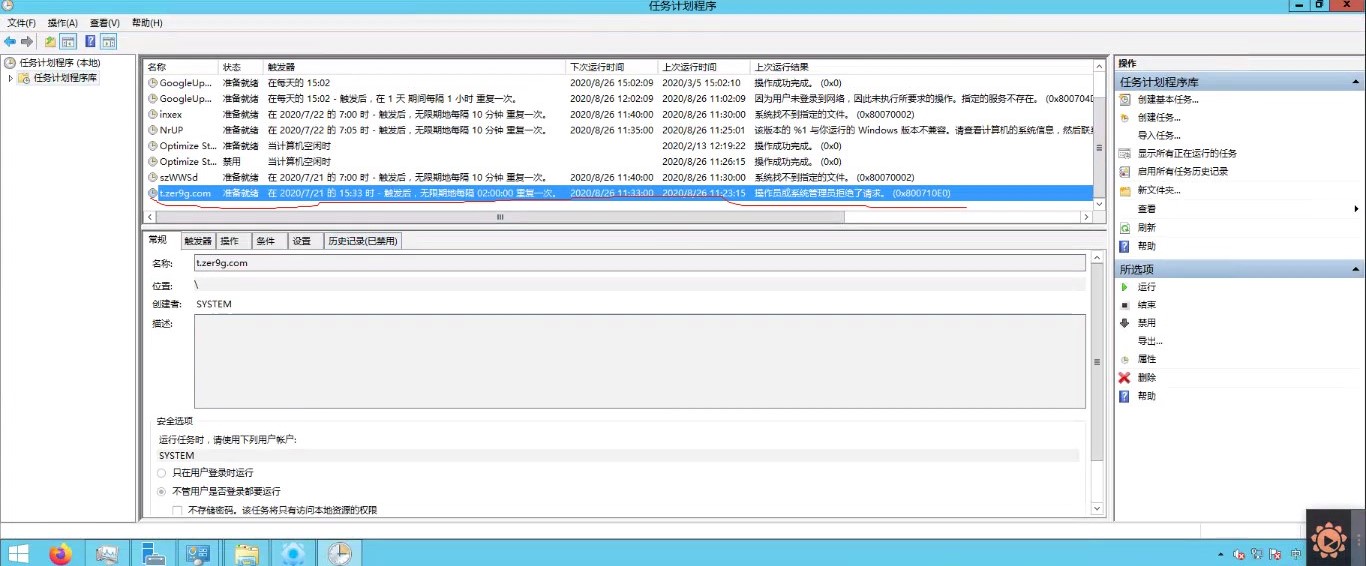Image resolution: width=1366 pixels, height=566 pixels.
Task: Click the Create Basic Task (创建基本任务) icon
Action: 1125,99
